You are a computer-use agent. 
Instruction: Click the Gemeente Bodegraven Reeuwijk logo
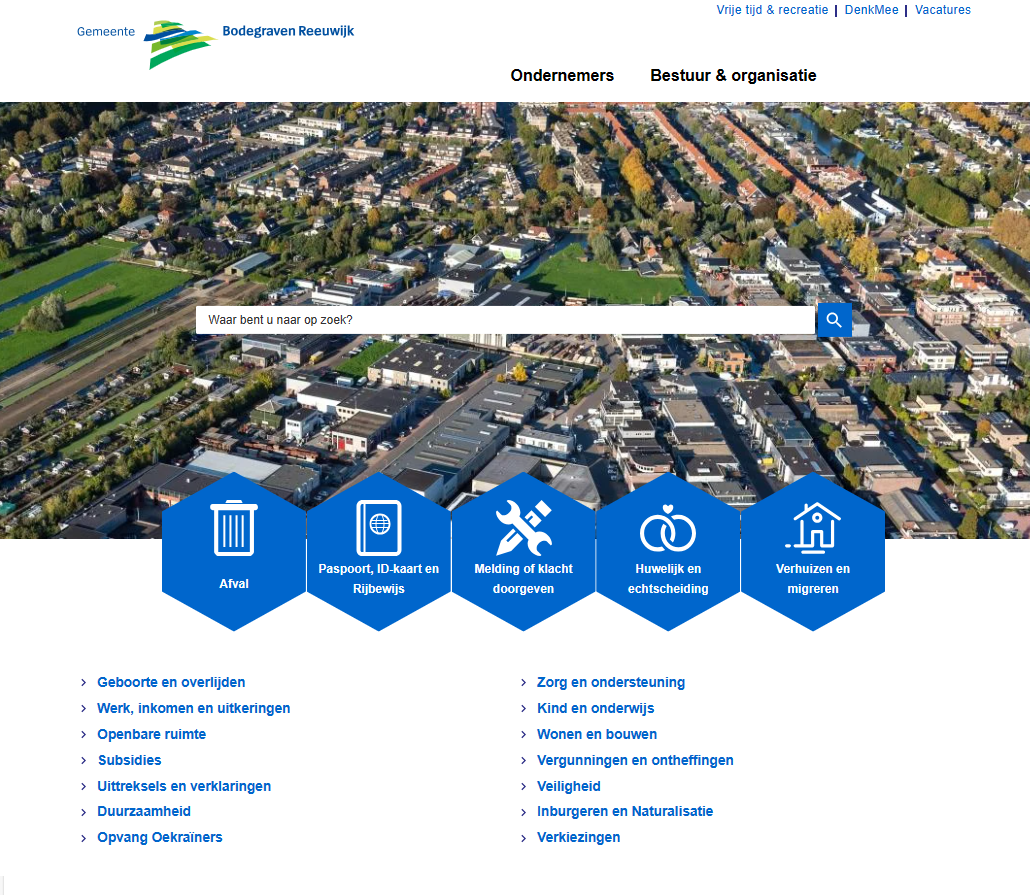pos(215,43)
